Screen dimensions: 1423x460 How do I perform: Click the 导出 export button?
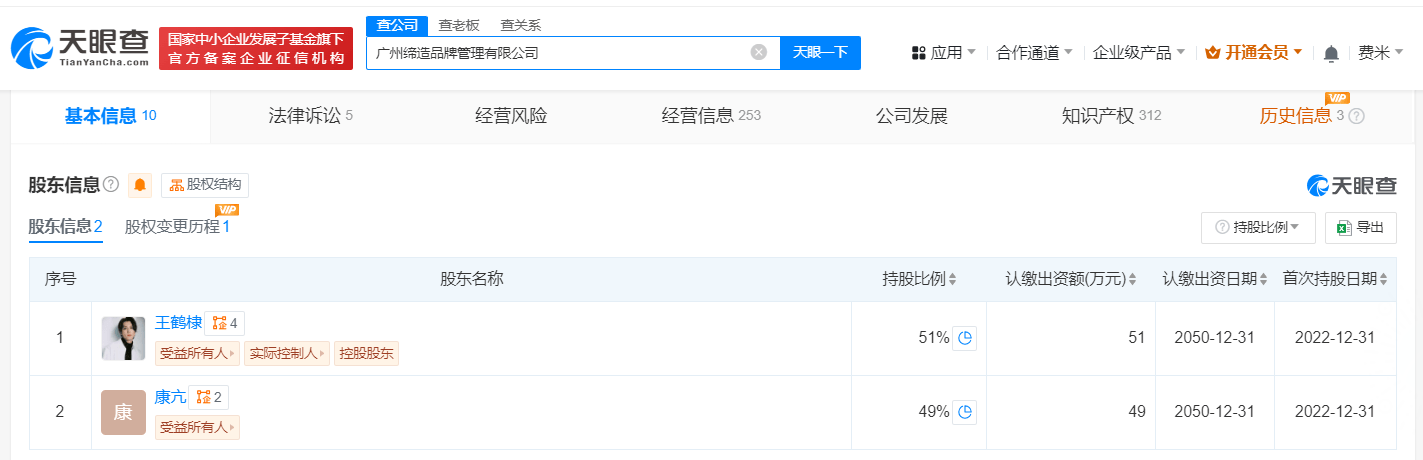click(x=1360, y=228)
